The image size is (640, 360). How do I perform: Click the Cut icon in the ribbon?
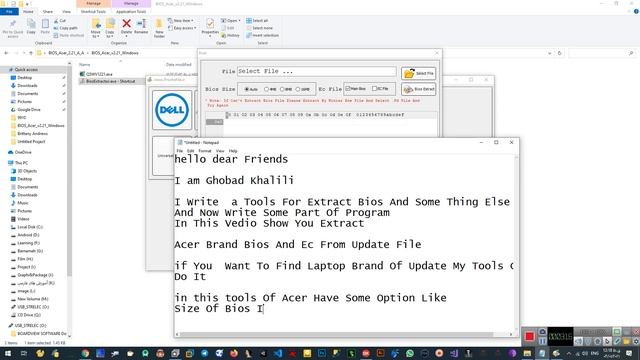coord(60,20)
